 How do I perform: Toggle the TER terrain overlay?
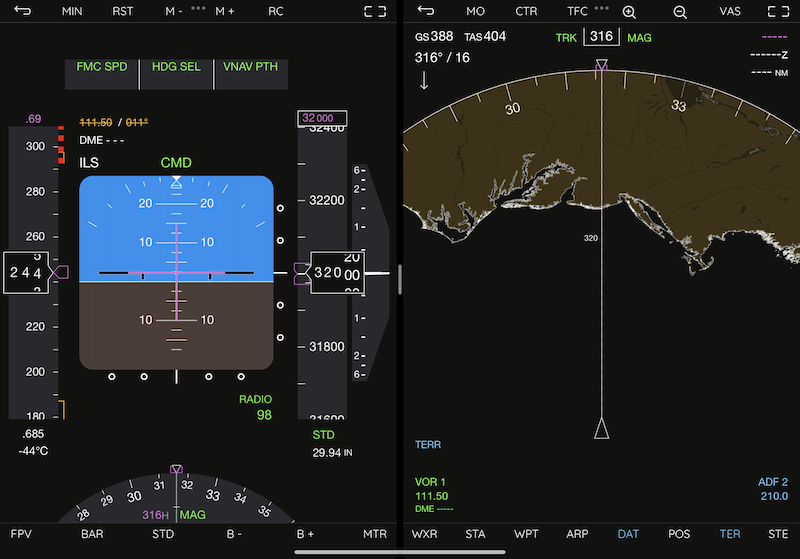729,534
